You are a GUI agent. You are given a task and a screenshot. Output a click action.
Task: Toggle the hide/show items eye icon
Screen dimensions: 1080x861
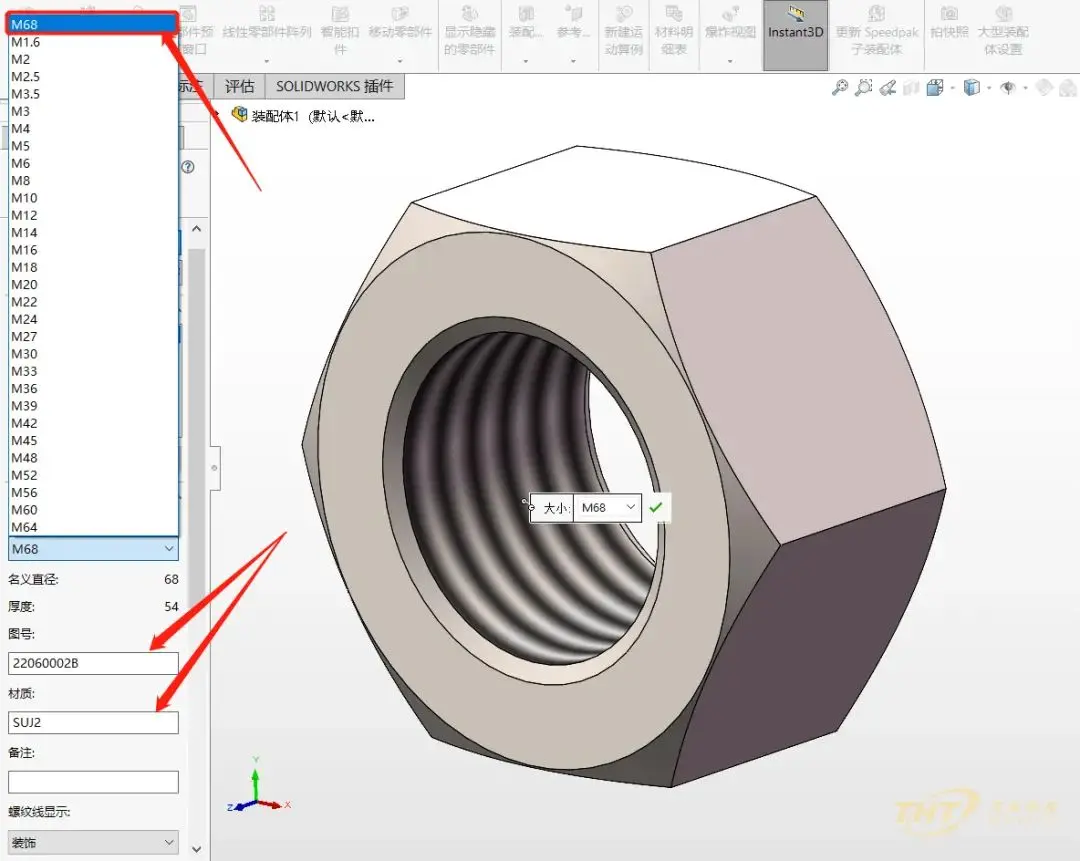pyautogui.click(x=1008, y=87)
